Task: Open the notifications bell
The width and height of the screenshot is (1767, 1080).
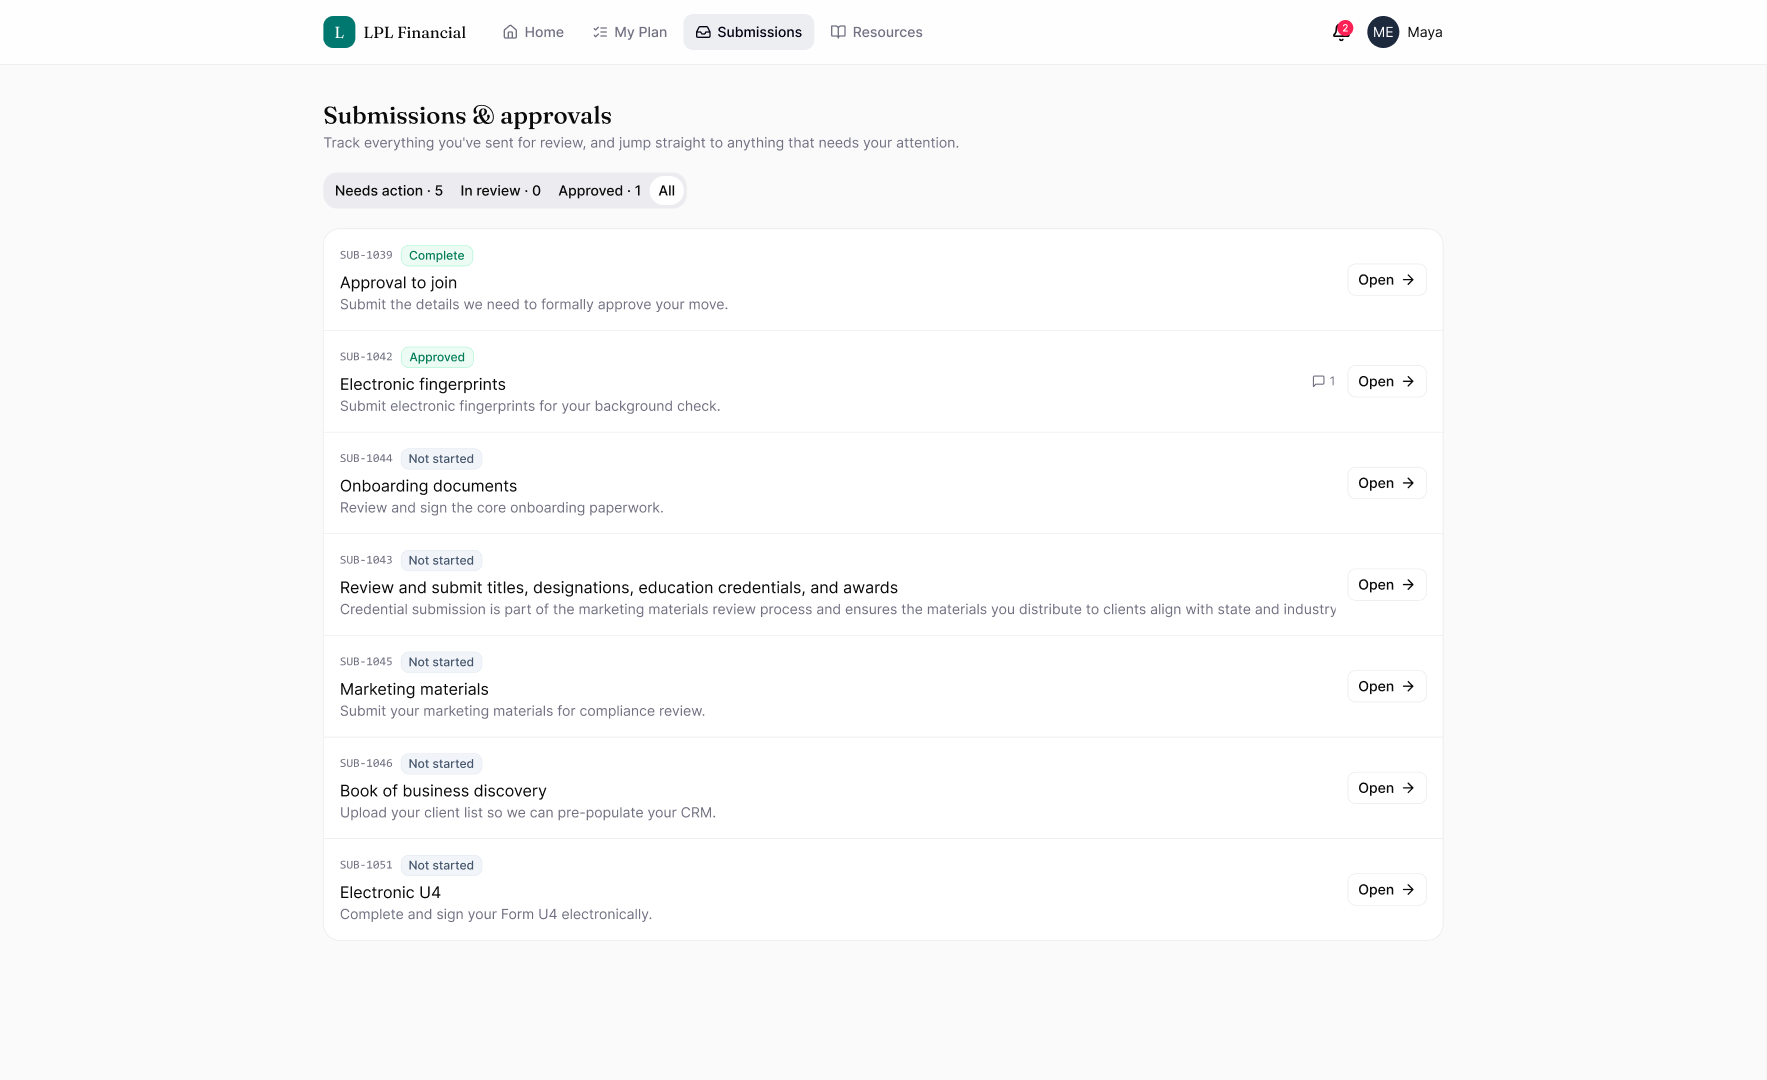Action: coord(1341,32)
